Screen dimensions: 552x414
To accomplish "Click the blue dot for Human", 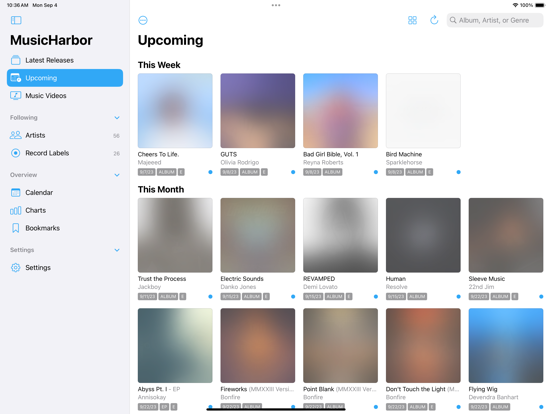I will click(x=458, y=296).
